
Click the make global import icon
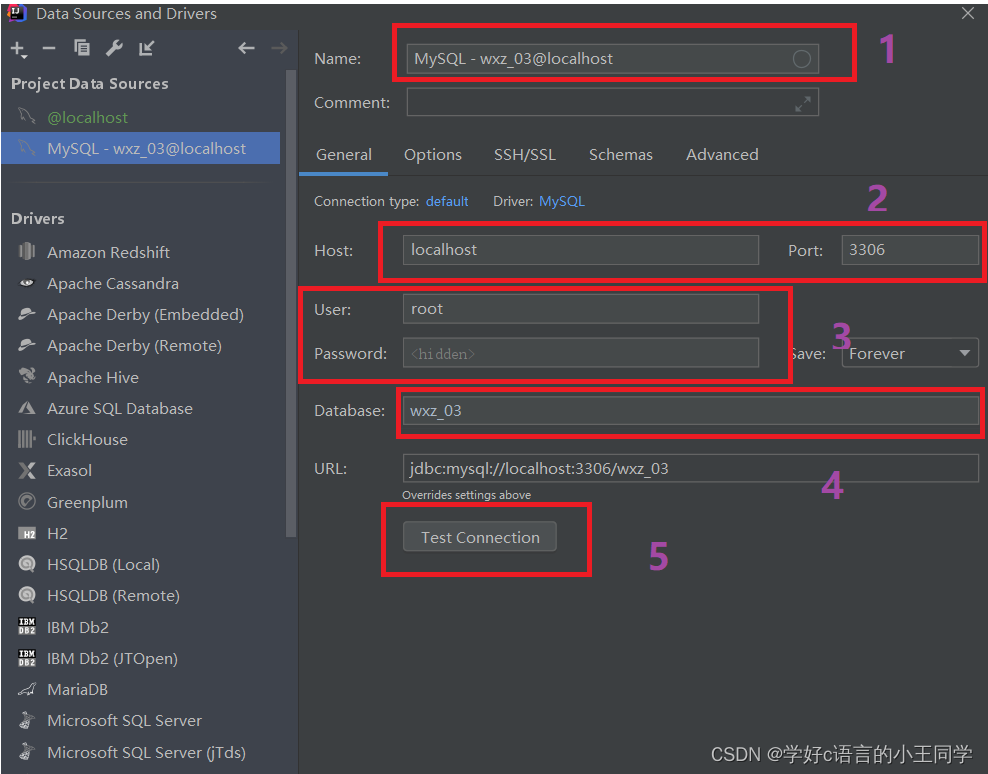[x=146, y=48]
